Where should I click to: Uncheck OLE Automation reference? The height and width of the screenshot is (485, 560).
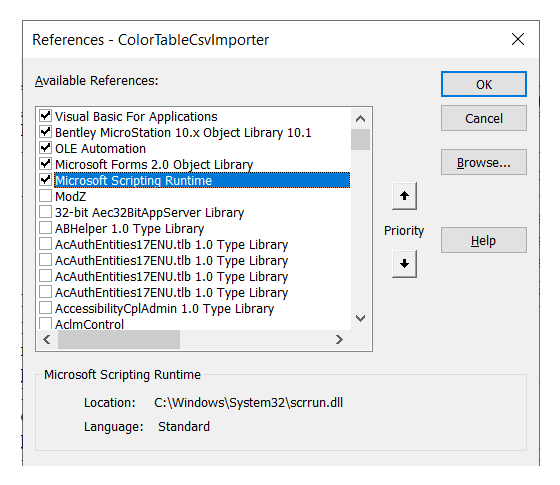pos(45,148)
